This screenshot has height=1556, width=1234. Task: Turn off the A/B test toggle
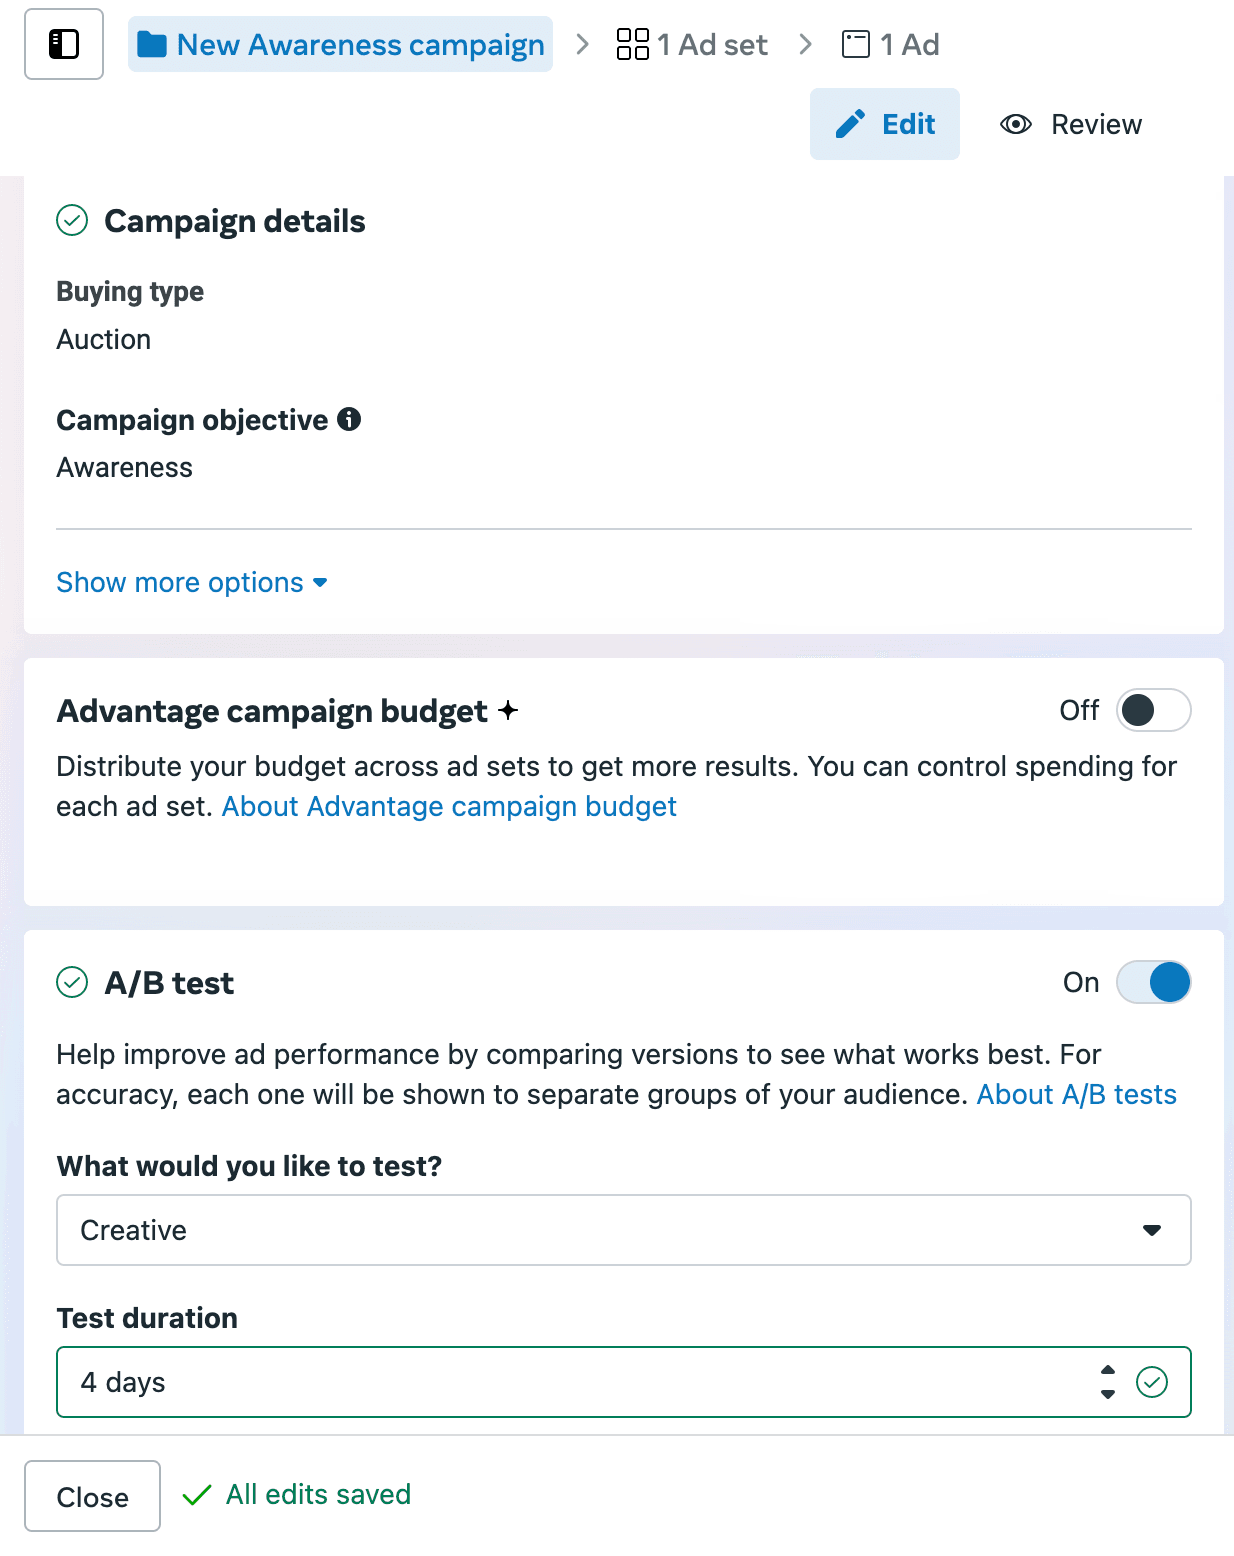pos(1153,982)
